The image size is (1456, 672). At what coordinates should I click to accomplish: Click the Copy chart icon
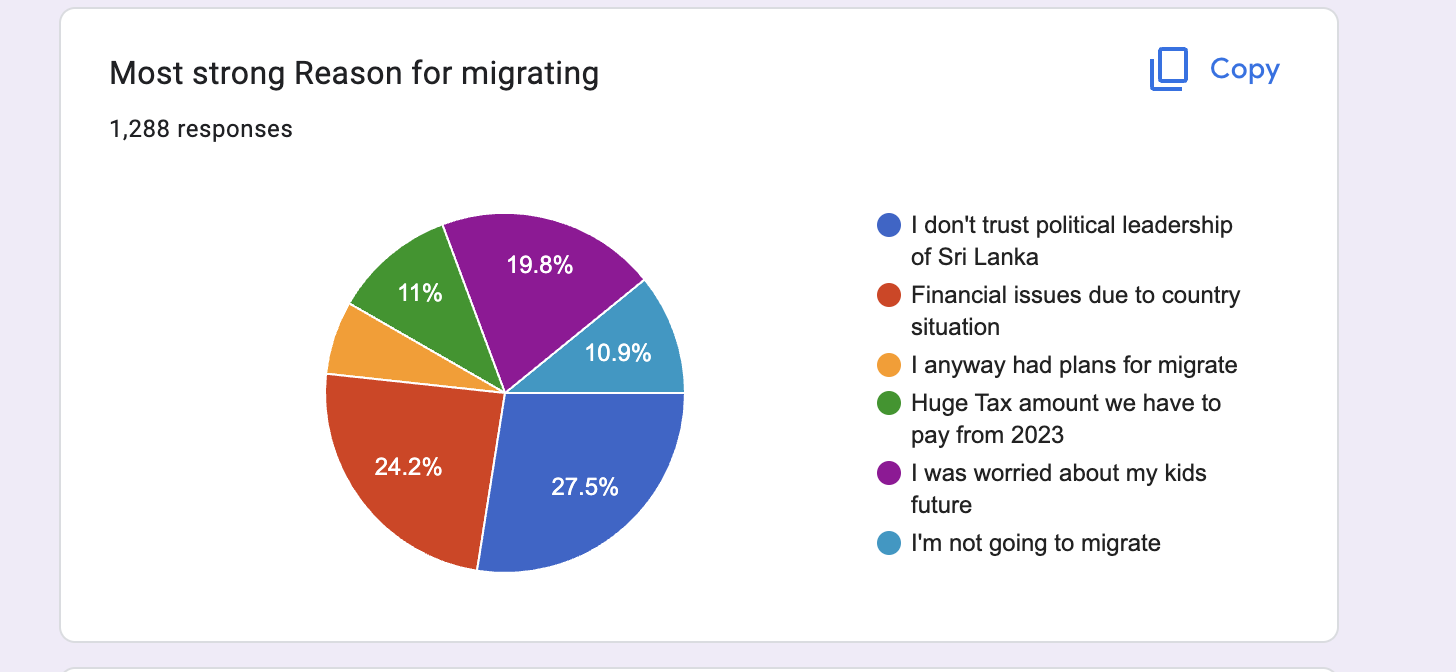click(x=1168, y=70)
